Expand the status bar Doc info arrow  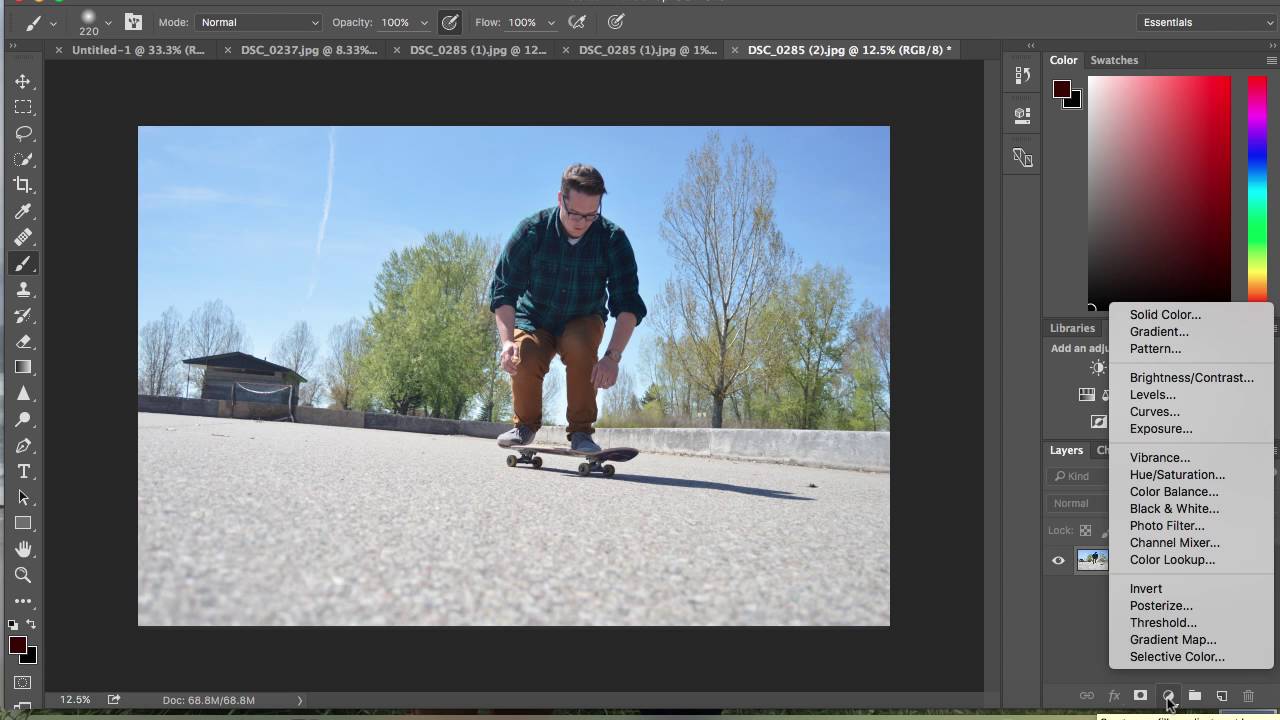click(299, 700)
